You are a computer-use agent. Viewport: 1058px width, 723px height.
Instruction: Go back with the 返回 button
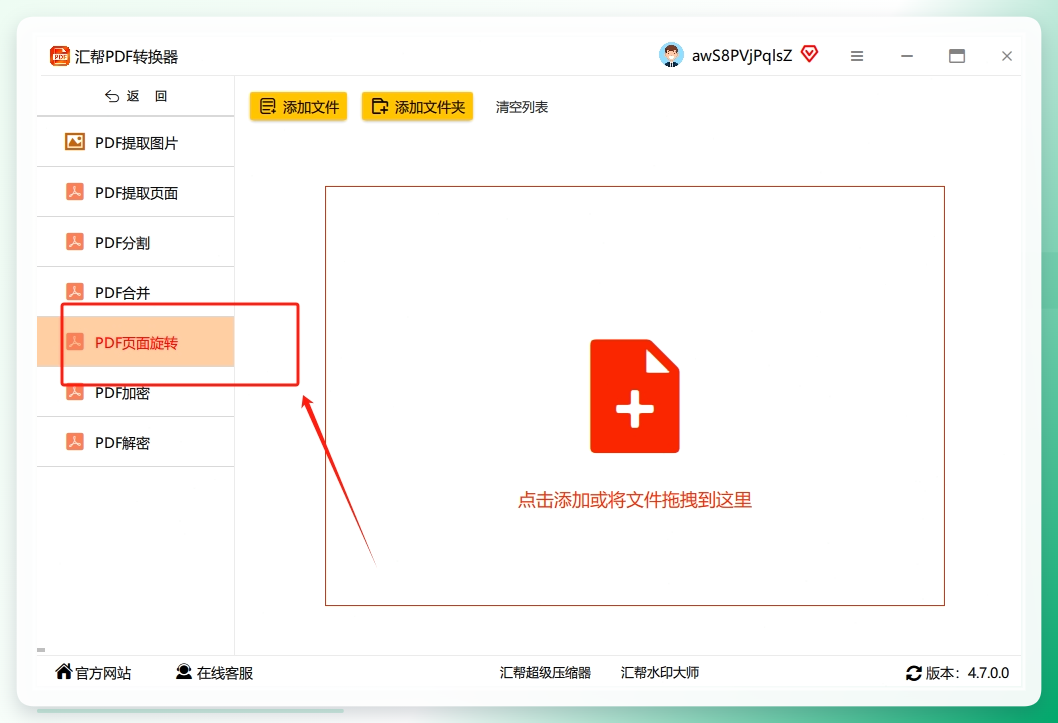click(x=136, y=96)
